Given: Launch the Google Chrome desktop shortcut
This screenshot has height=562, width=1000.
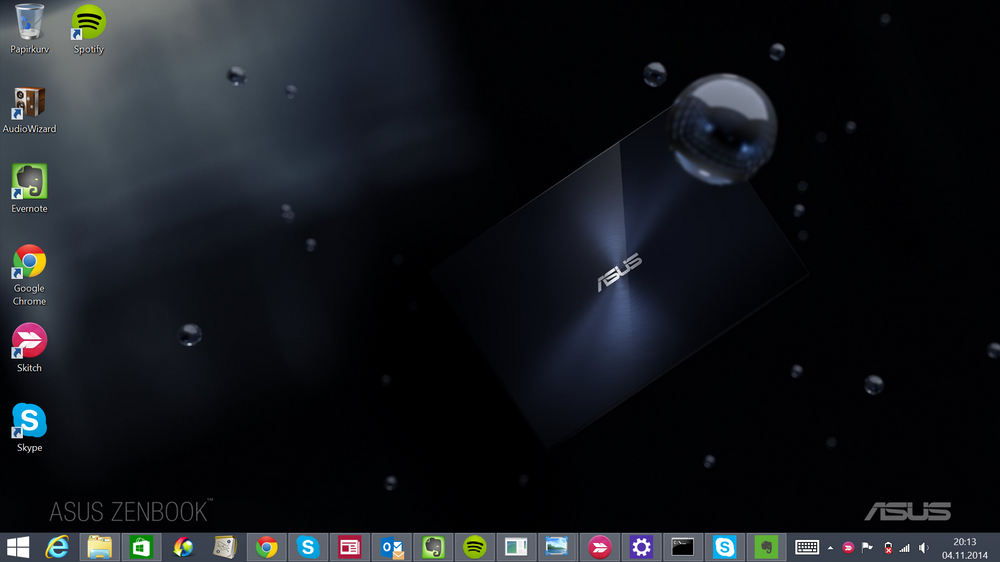Looking at the screenshot, I should point(29,275).
